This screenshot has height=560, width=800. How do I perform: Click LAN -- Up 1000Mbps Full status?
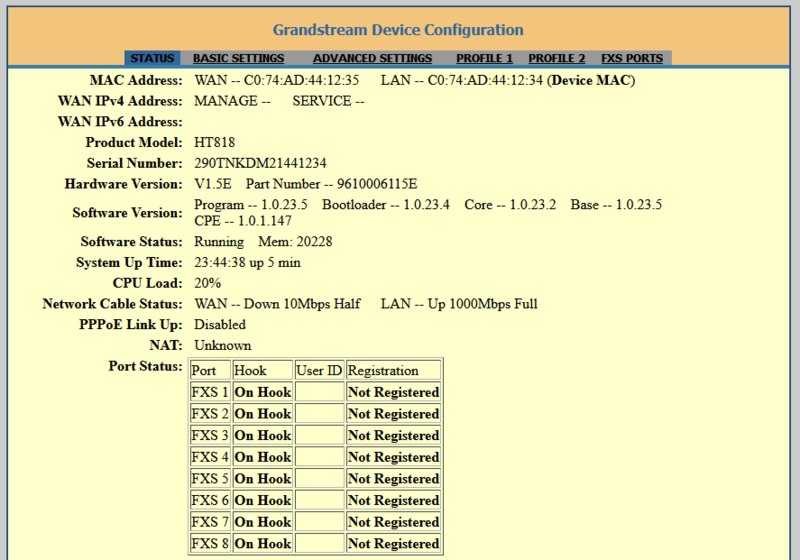pos(459,304)
